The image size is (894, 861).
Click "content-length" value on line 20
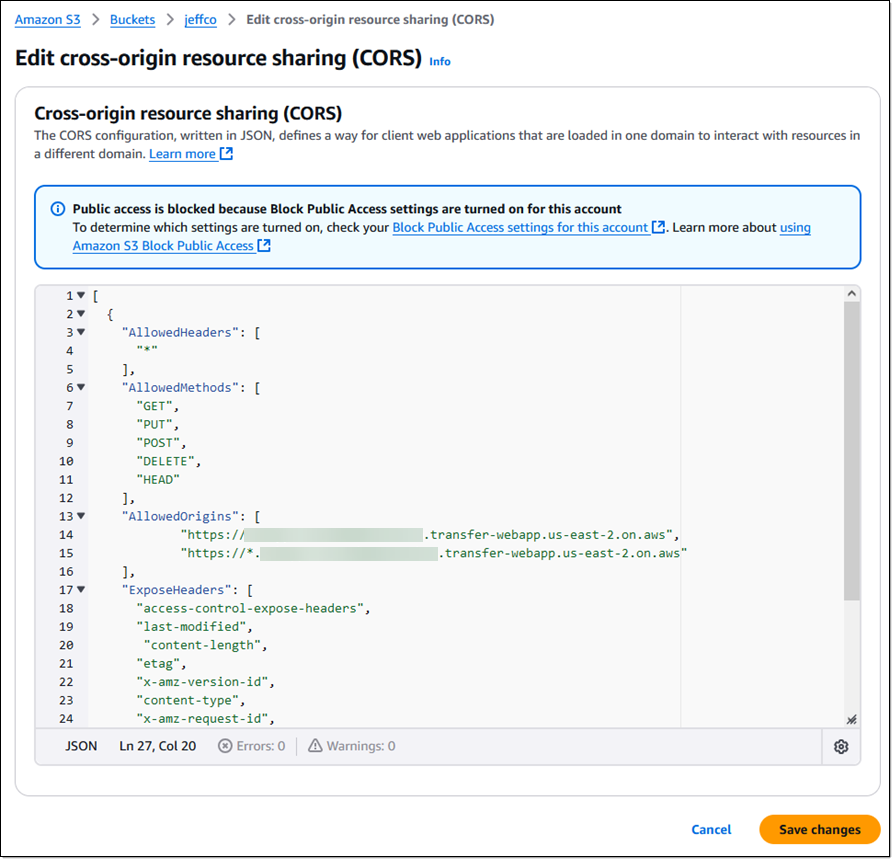[202, 645]
